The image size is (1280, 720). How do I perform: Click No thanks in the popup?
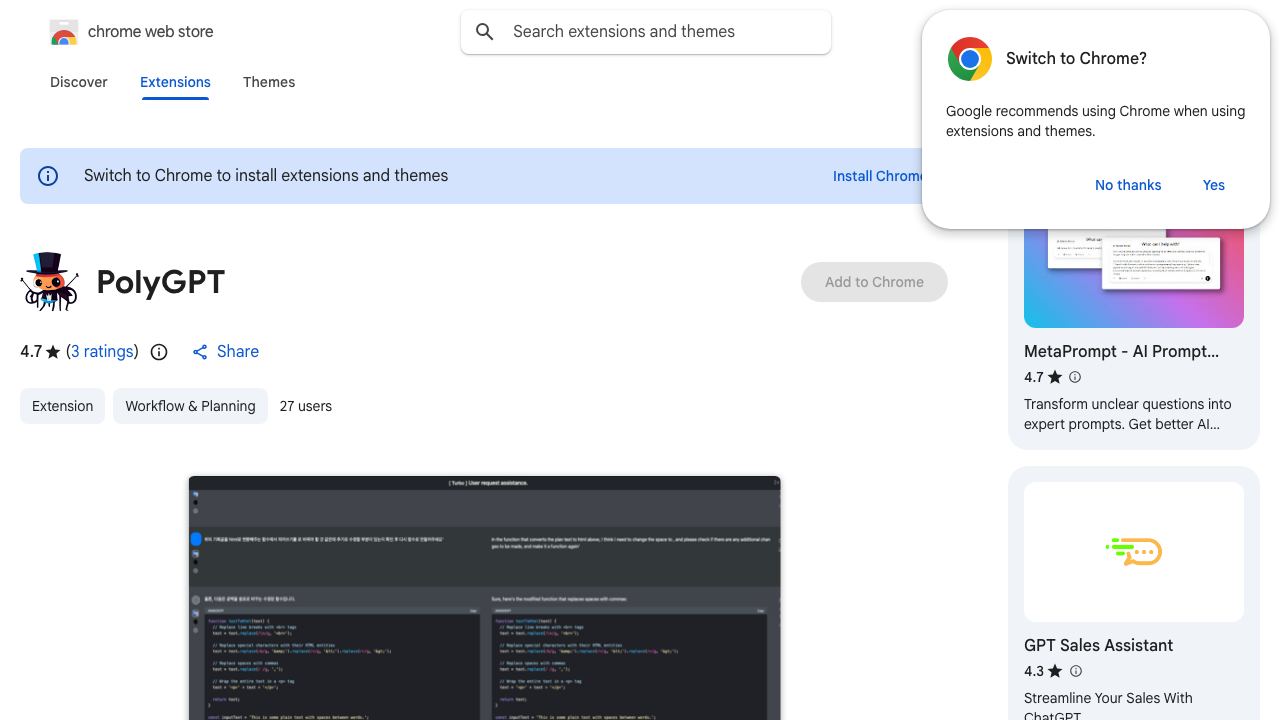(x=1128, y=185)
